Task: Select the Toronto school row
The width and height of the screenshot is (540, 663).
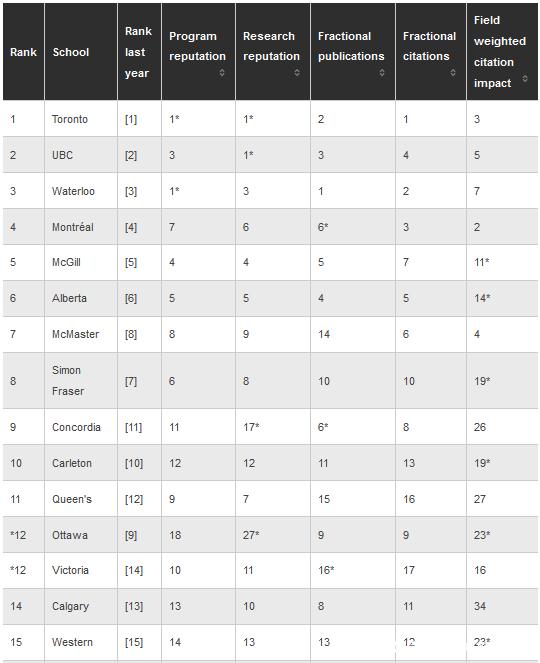Action: pyautogui.click(x=271, y=119)
